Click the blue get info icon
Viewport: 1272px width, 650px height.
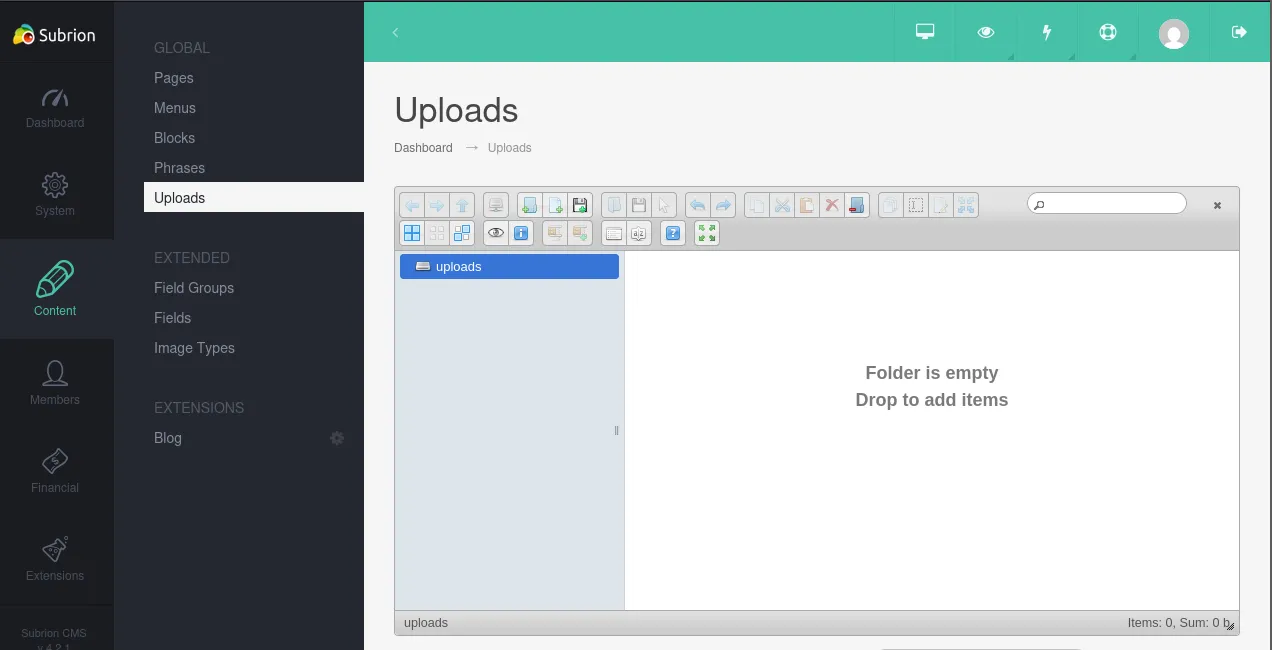[521, 233]
